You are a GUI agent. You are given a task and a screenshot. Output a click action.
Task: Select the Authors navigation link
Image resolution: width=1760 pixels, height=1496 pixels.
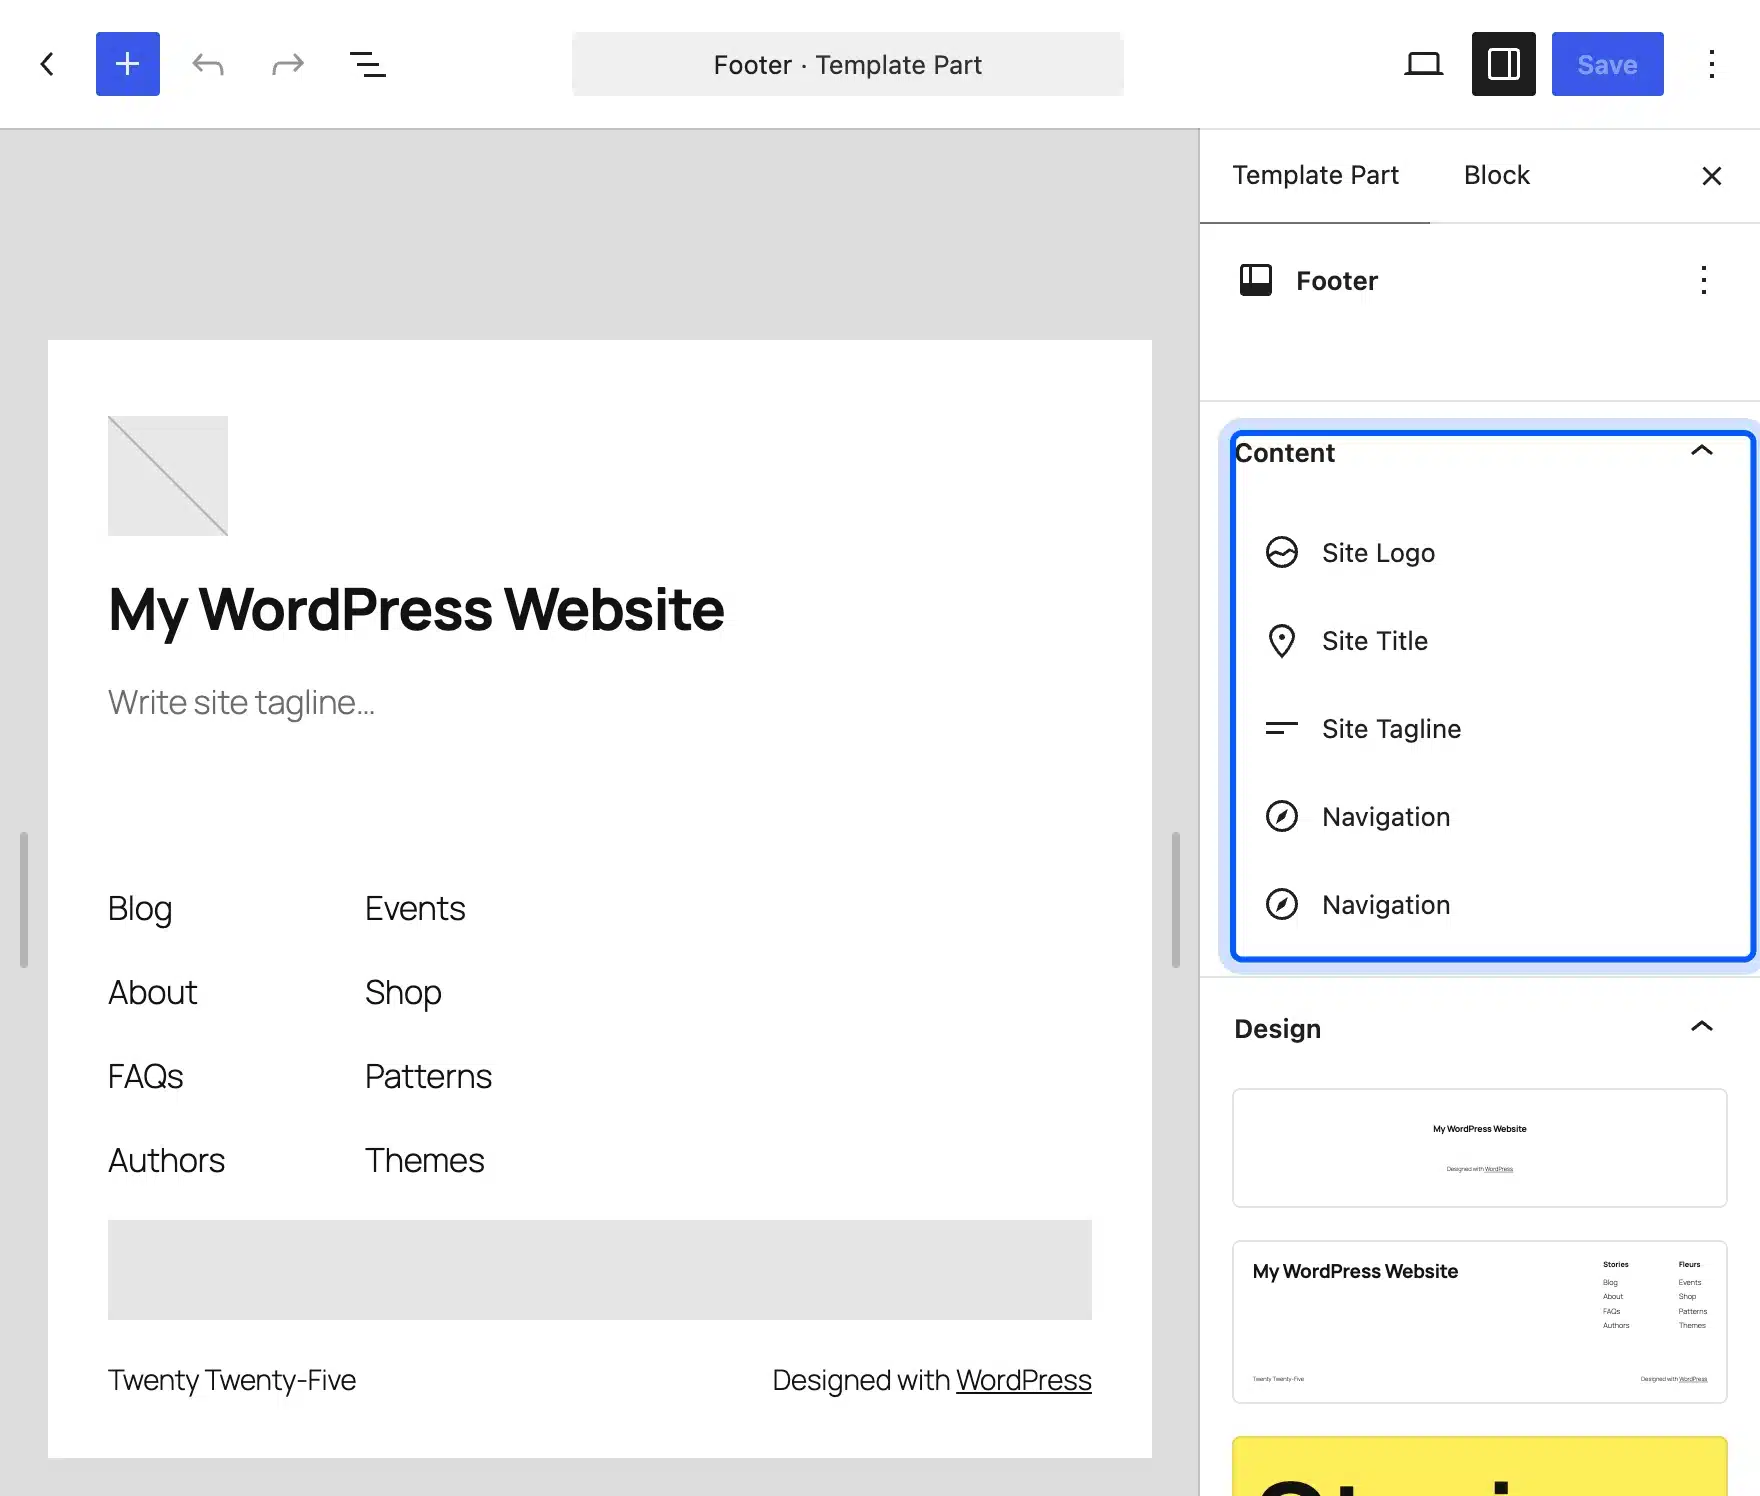tap(166, 1161)
